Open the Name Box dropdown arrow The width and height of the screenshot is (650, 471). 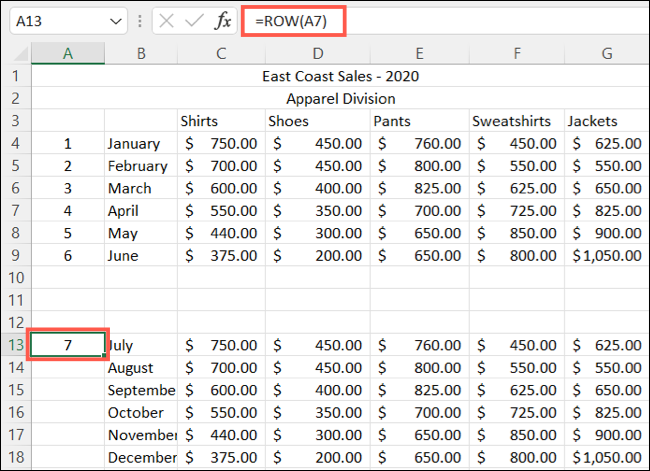pyautogui.click(x=115, y=21)
